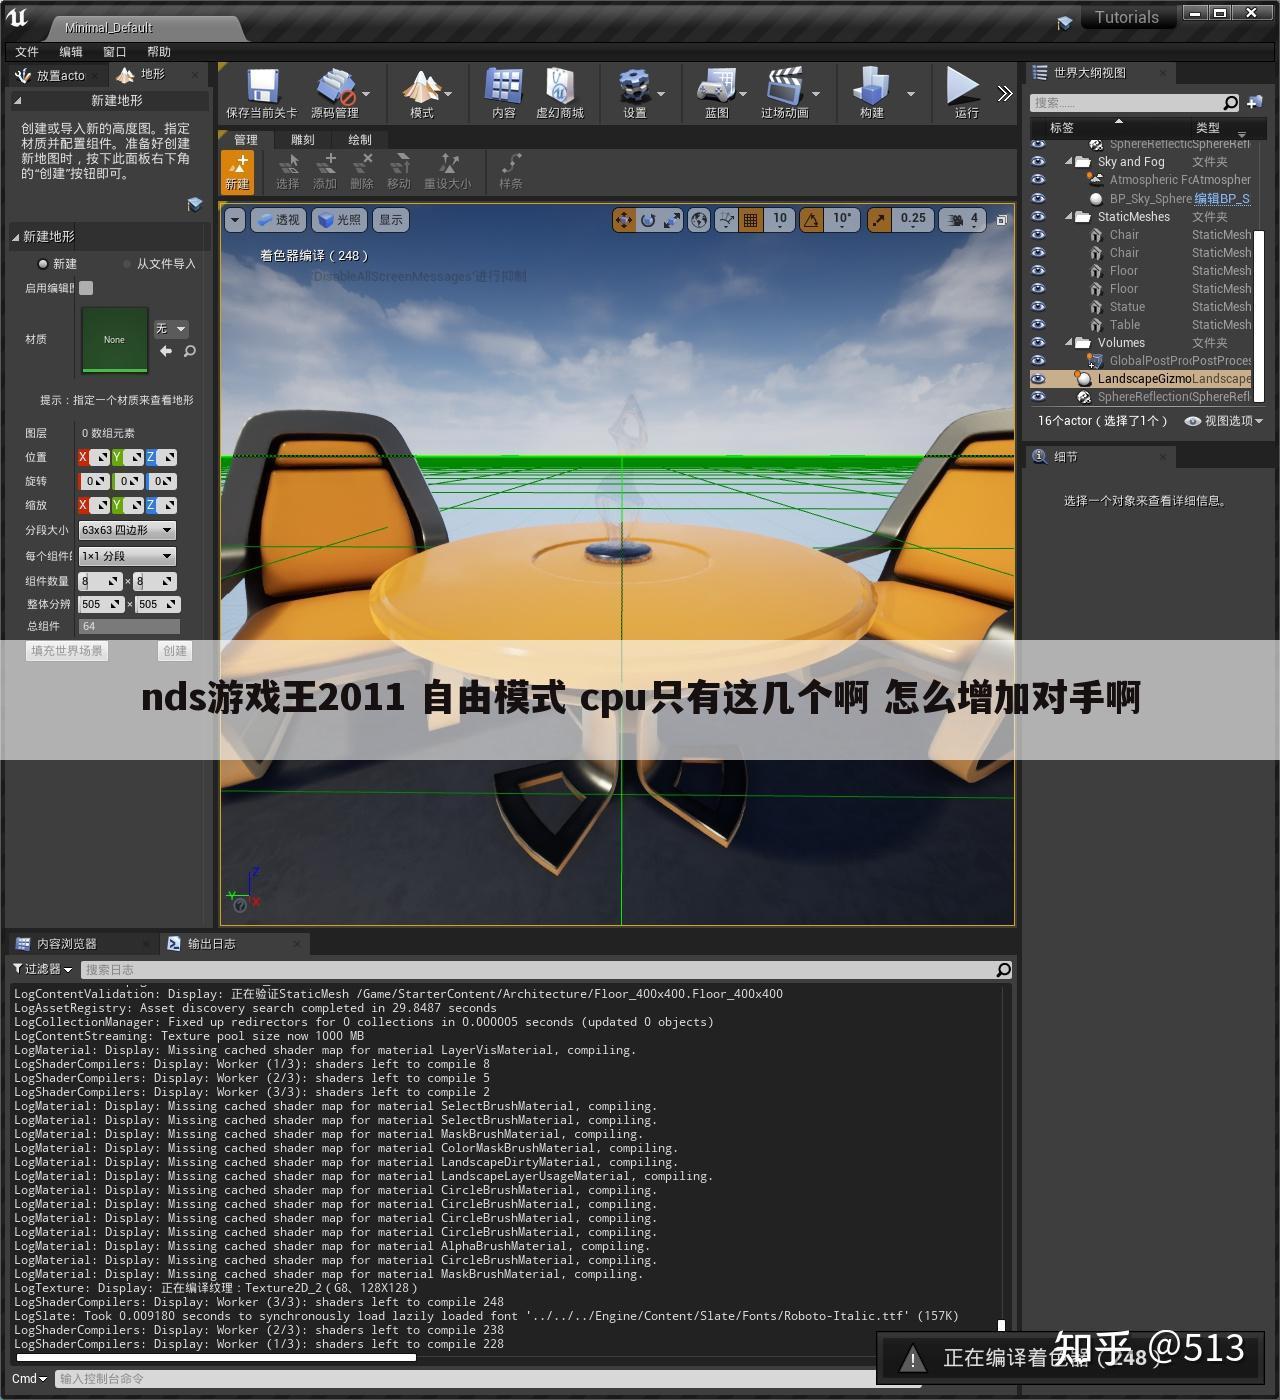
Task: Select viewport scale gizmo mode icon
Action: 672,220
